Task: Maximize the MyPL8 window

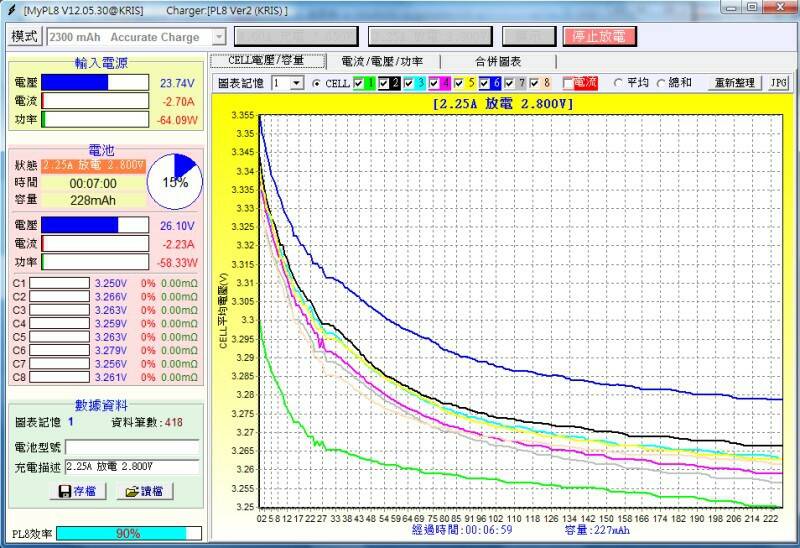Action: pyautogui.click(x=752, y=7)
